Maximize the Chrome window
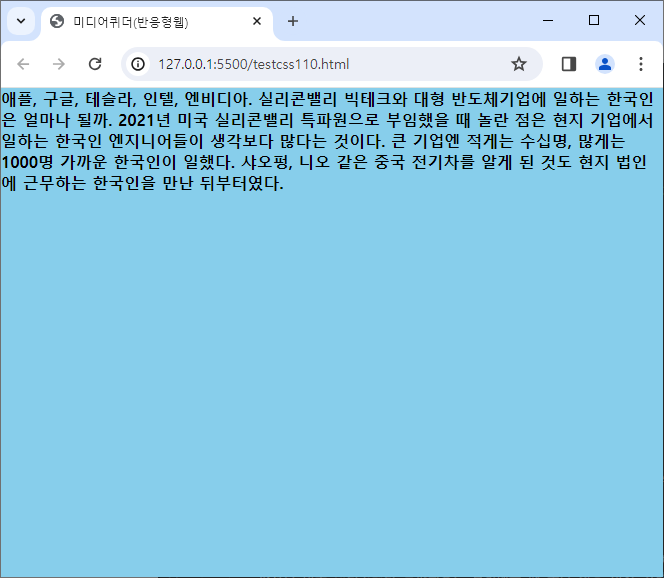Screen dimensions: 664x578 coord(594,20)
